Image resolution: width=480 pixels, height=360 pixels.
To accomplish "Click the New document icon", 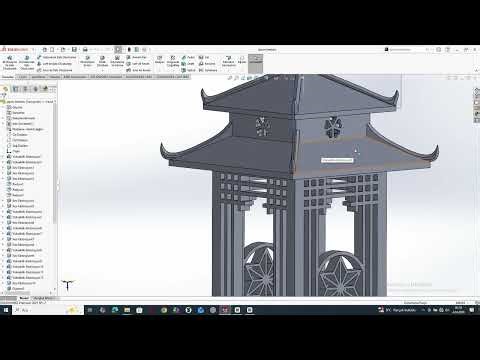I will click(52, 50).
